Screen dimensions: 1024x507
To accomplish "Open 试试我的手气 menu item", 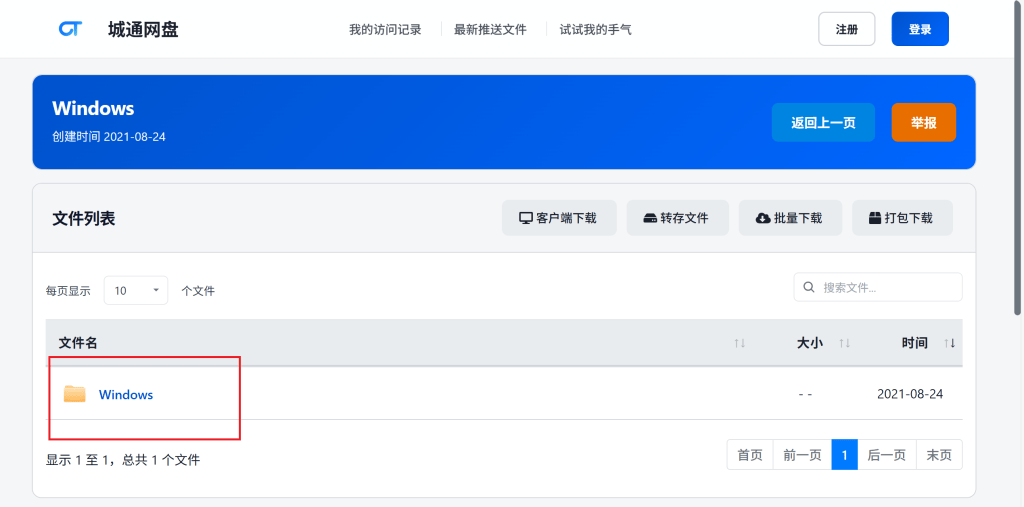I will pyautogui.click(x=595, y=30).
